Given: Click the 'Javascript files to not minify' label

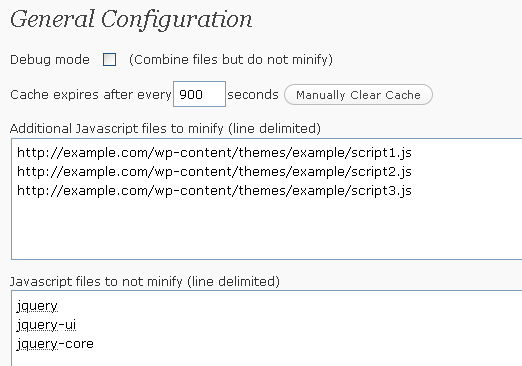Looking at the screenshot, I should point(145,281).
